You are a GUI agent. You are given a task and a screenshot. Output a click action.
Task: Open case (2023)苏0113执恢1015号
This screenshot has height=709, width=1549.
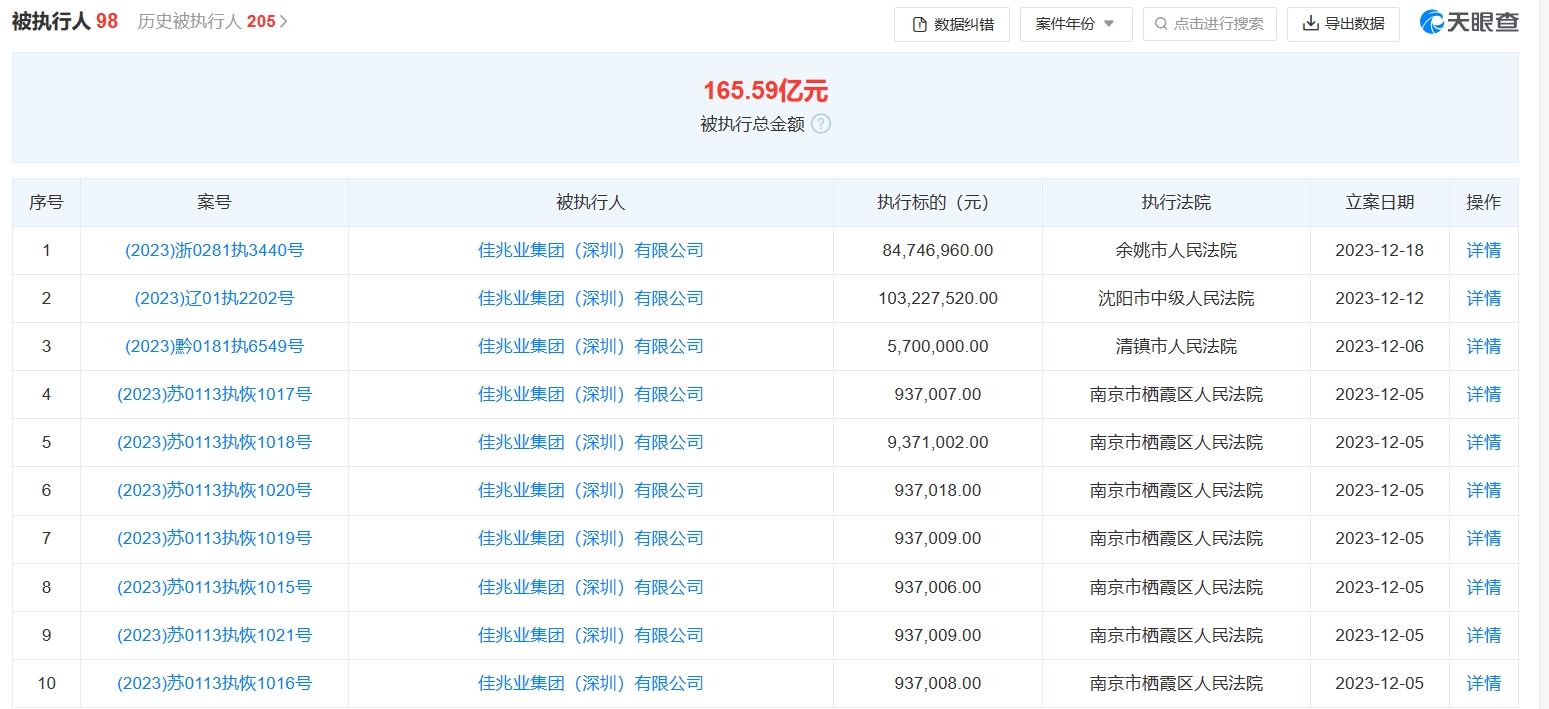pyautogui.click(x=214, y=588)
